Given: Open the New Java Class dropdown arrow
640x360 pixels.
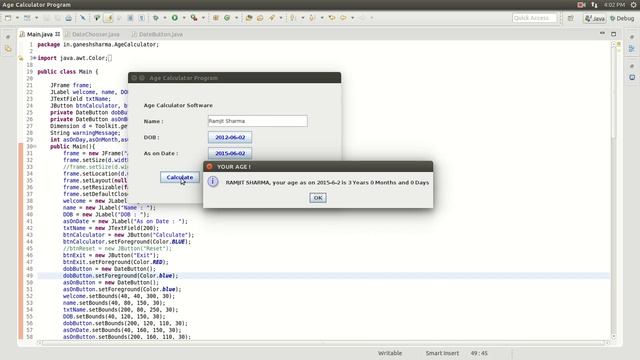Looking at the screenshot, I should click(x=236, y=18).
